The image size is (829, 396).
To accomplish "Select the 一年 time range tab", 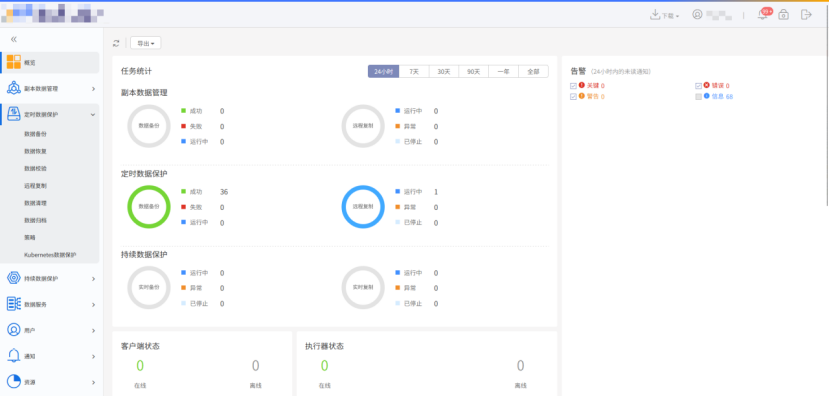I will pos(503,71).
